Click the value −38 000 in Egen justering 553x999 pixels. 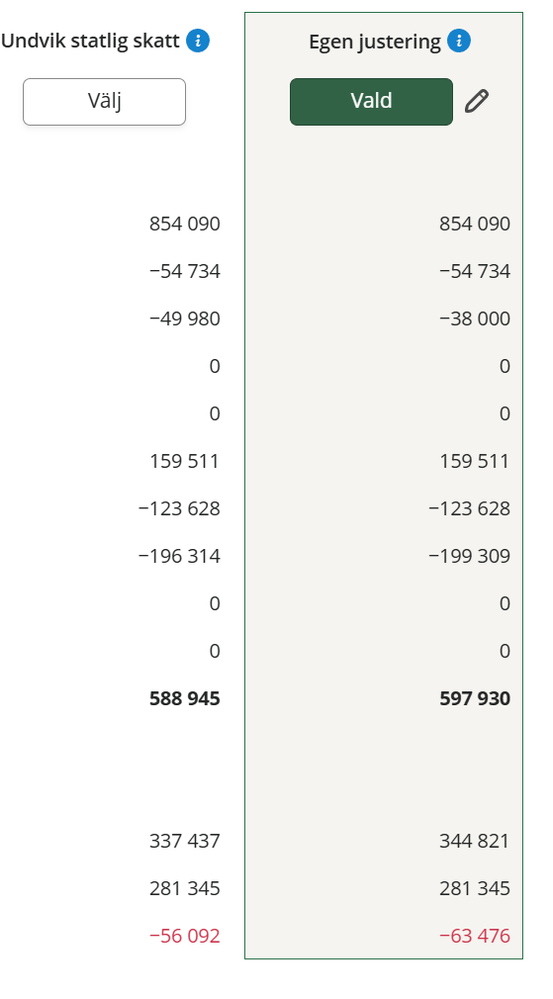coord(475,319)
